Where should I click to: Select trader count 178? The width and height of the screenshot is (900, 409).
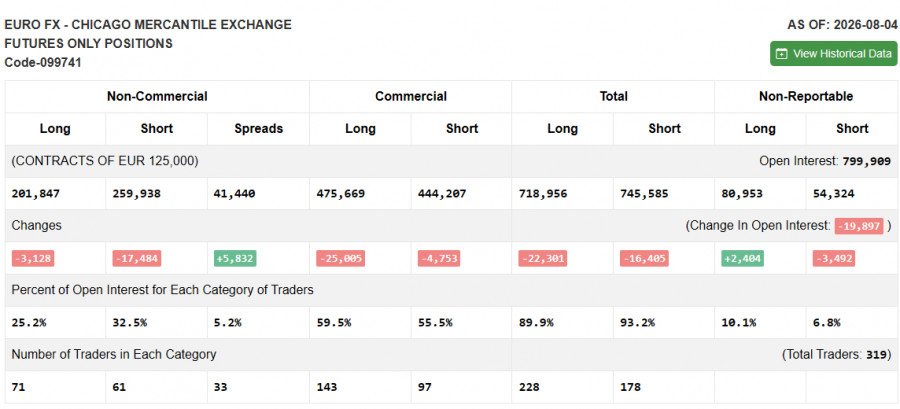click(x=630, y=387)
